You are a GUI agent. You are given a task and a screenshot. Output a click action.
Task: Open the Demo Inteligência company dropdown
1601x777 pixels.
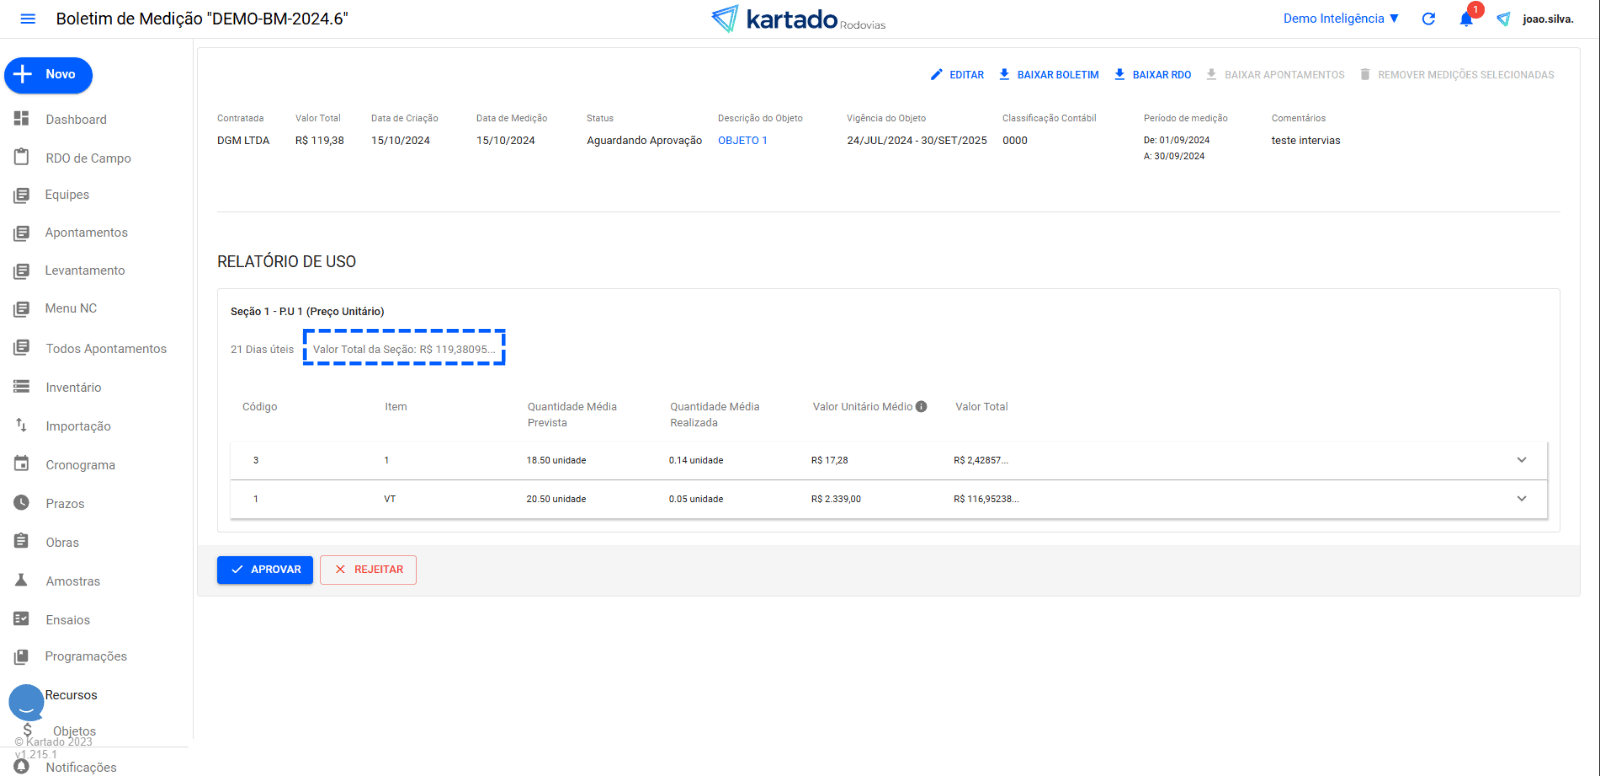[1340, 19]
